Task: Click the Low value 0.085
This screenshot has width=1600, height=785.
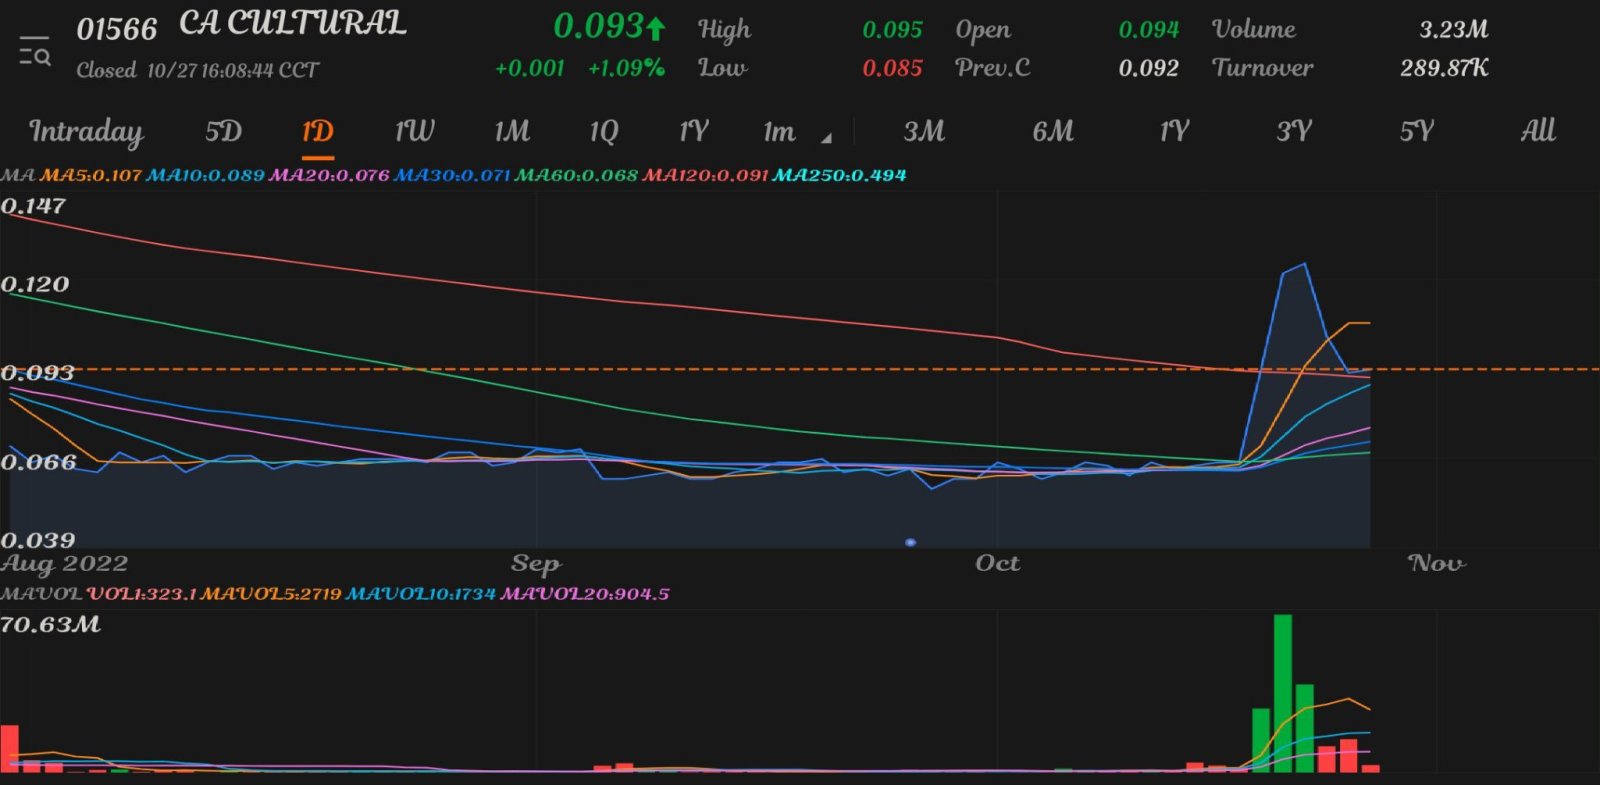Action: (x=892, y=68)
